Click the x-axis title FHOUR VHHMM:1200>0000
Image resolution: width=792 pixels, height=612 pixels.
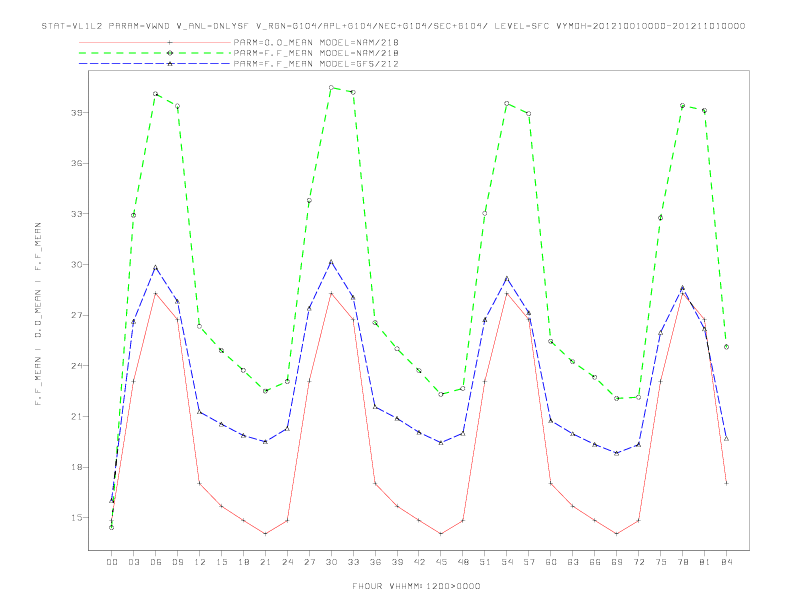(x=416, y=586)
